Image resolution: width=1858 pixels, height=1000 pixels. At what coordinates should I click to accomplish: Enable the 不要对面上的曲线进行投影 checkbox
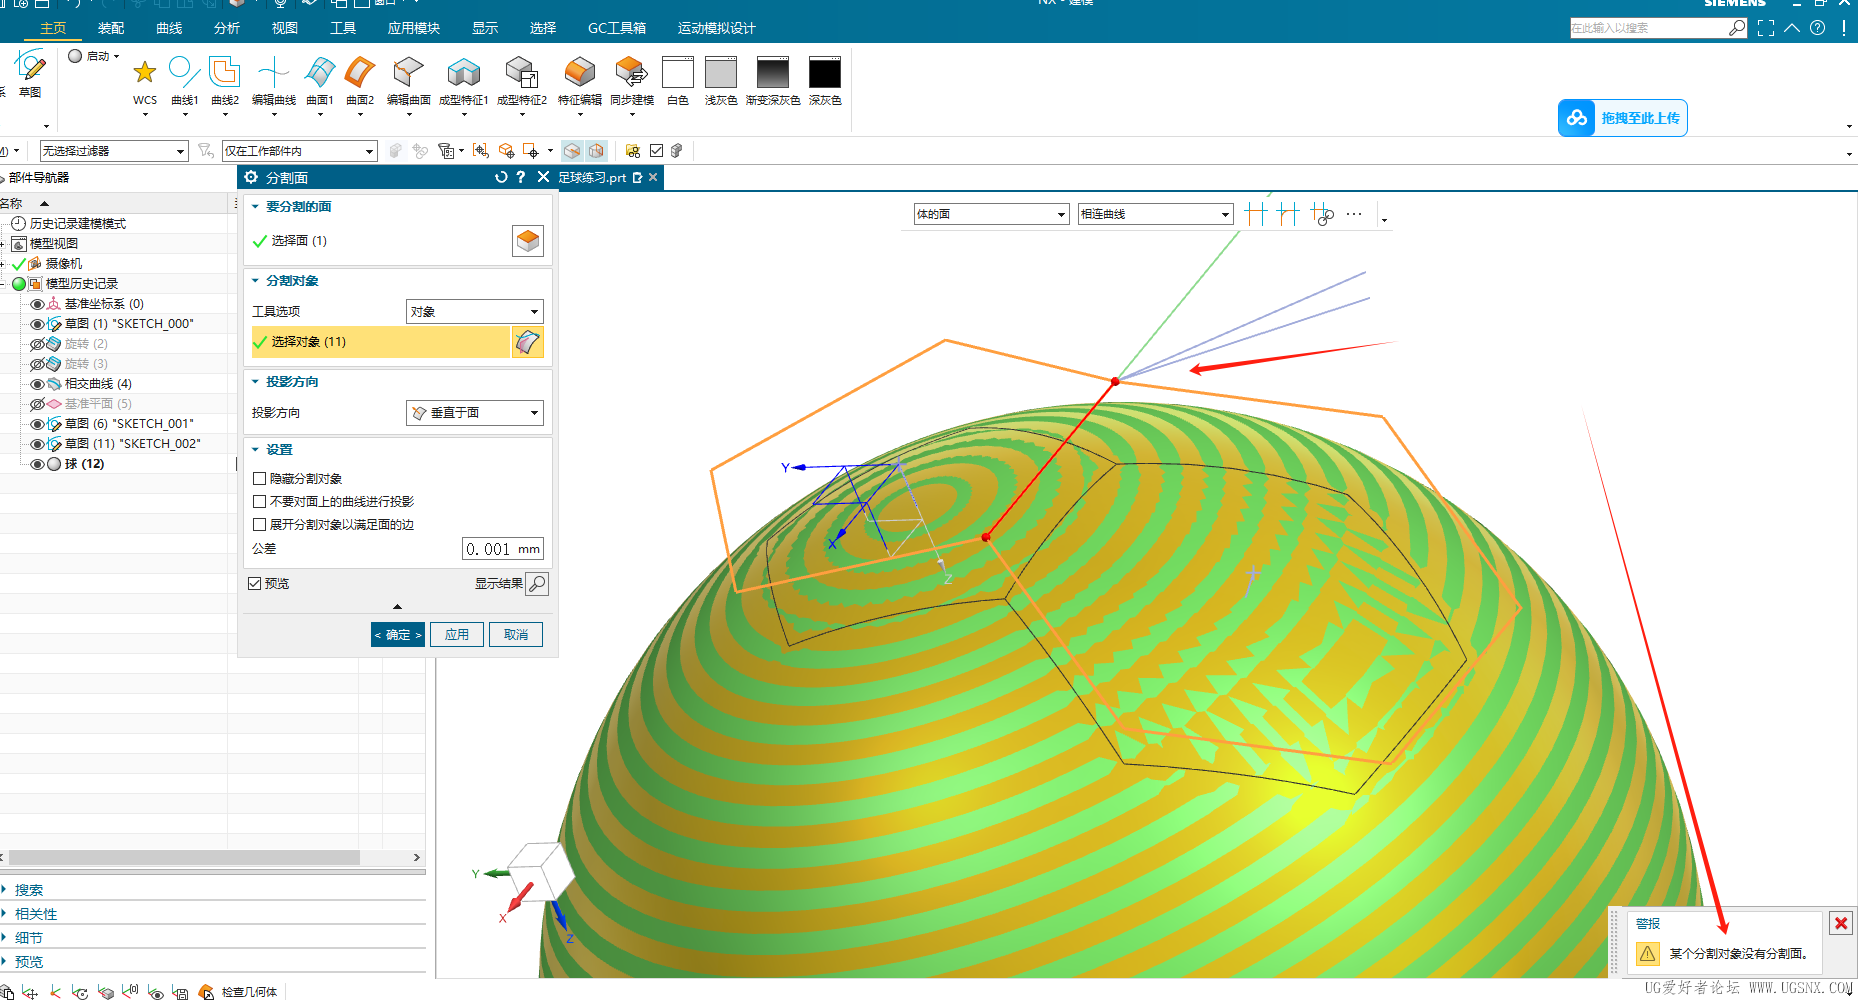point(260,502)
